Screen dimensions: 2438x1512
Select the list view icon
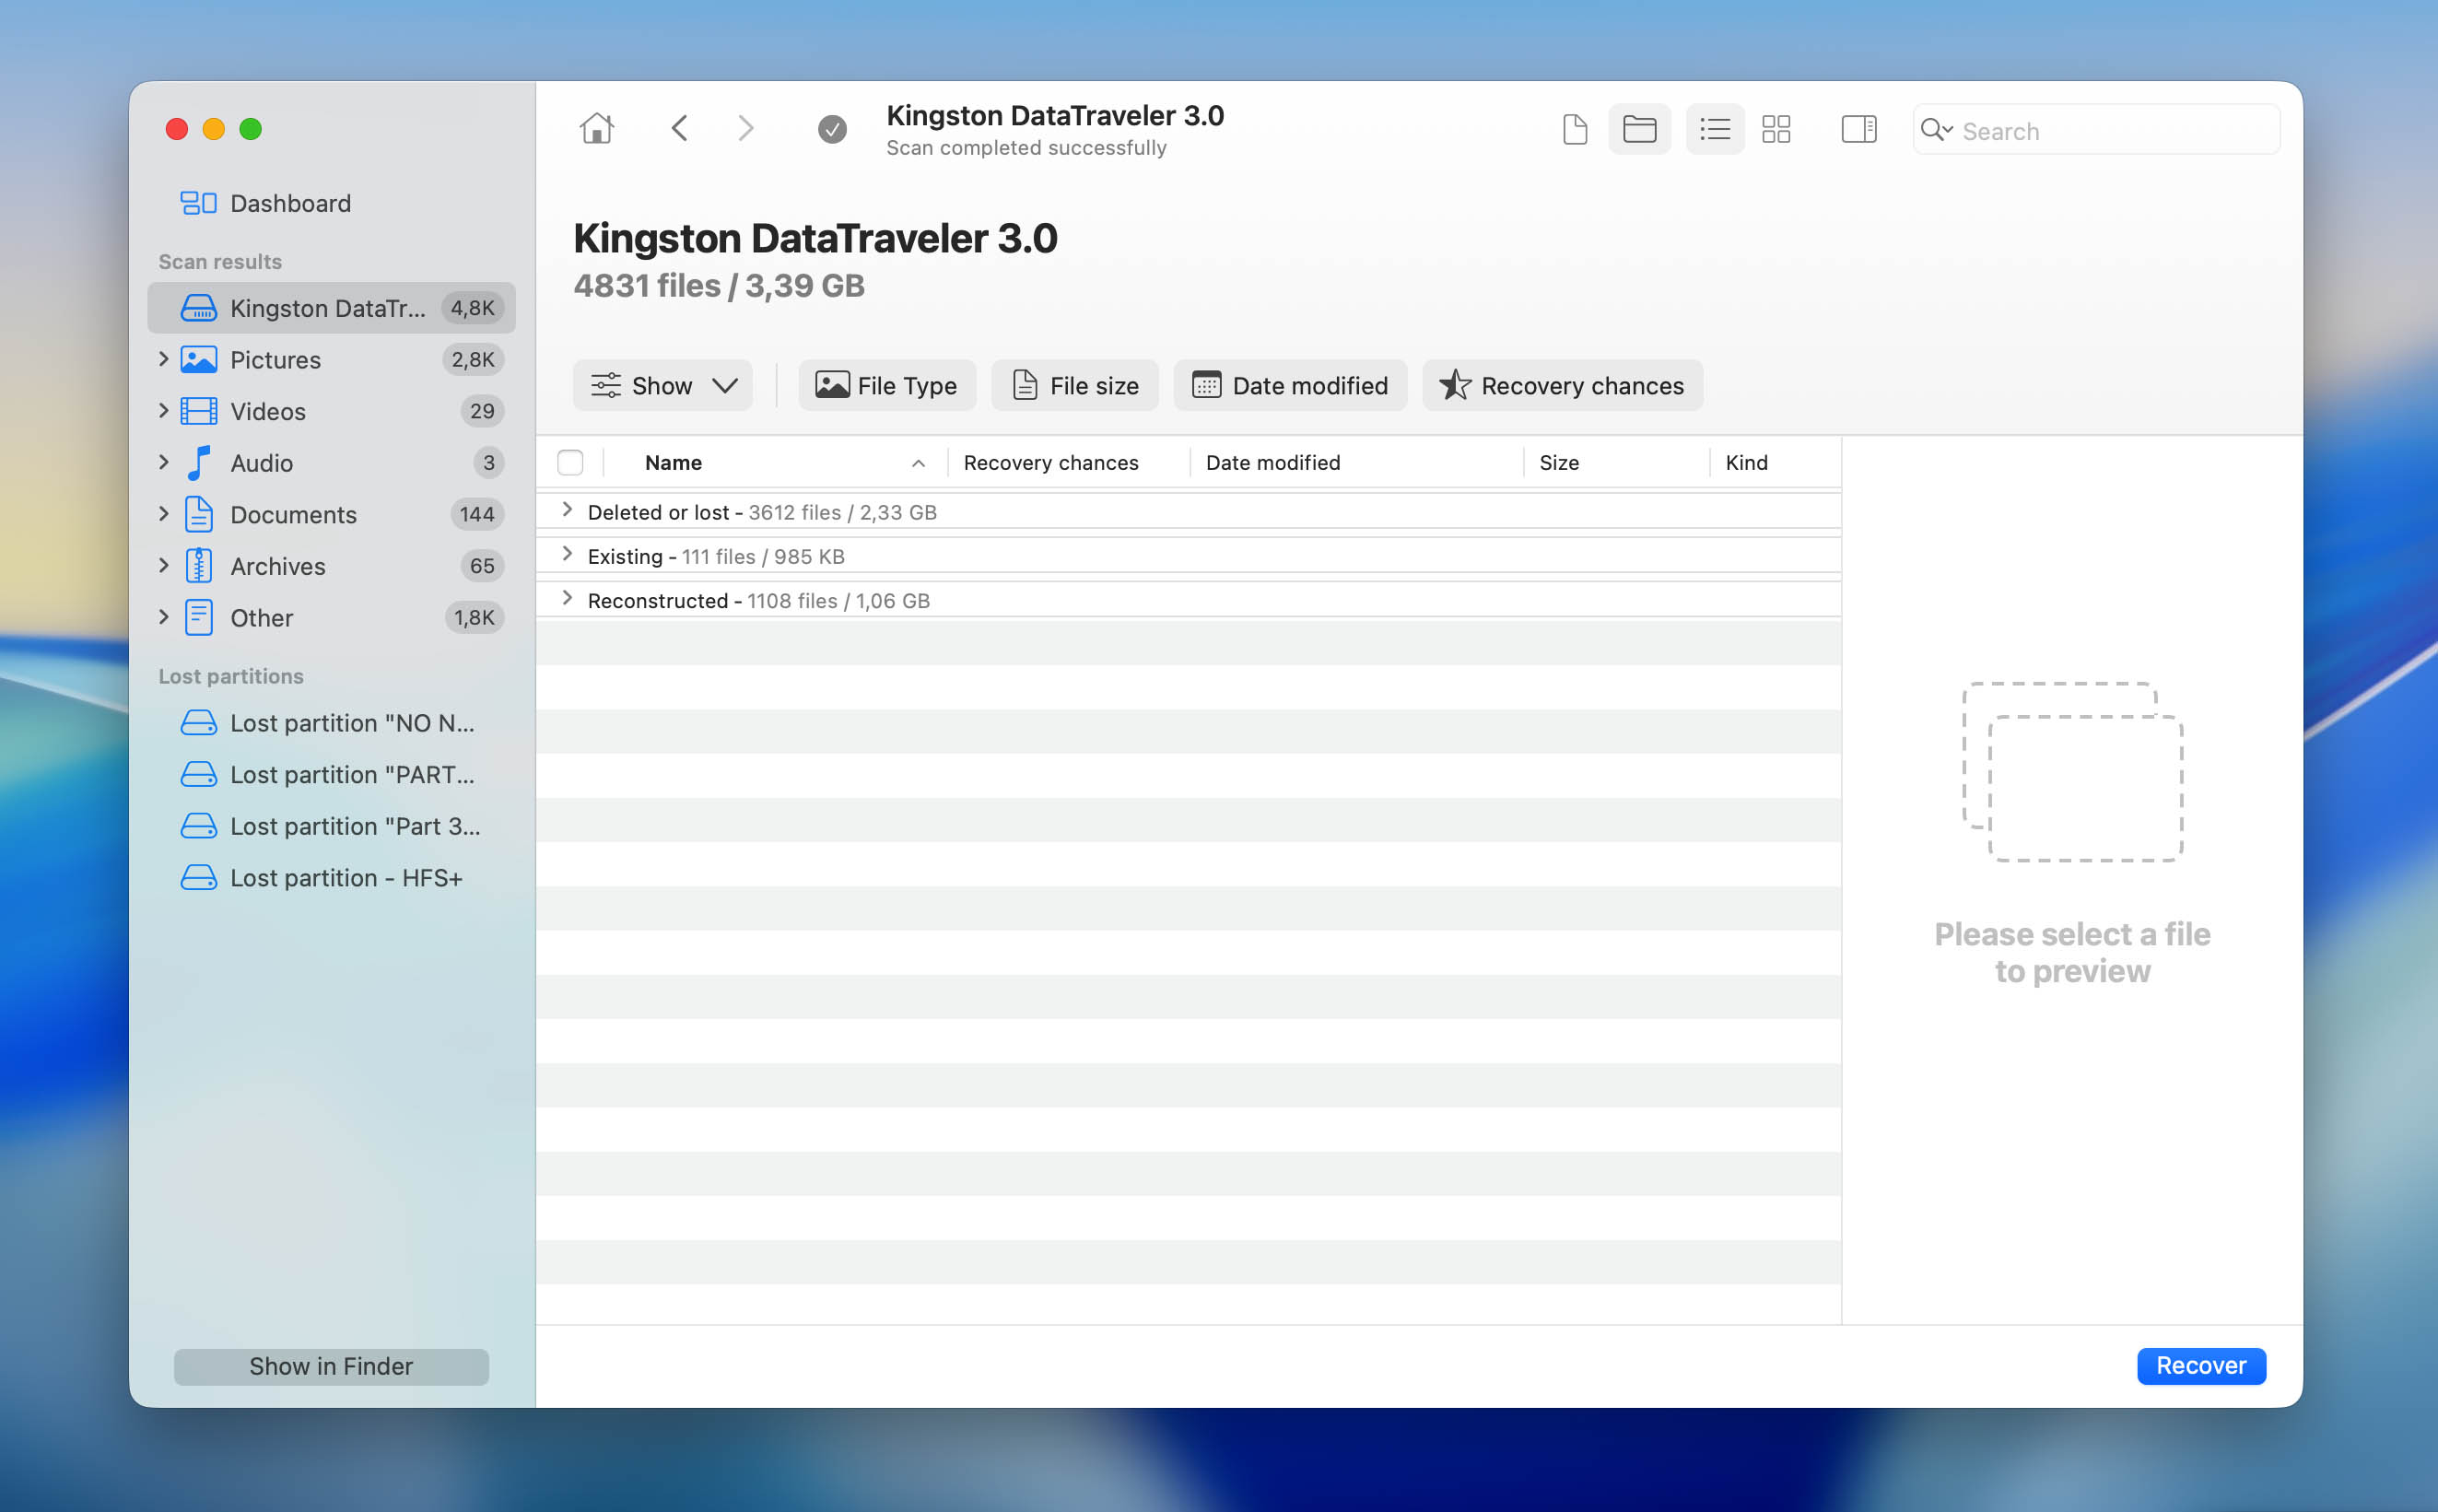1715,129
